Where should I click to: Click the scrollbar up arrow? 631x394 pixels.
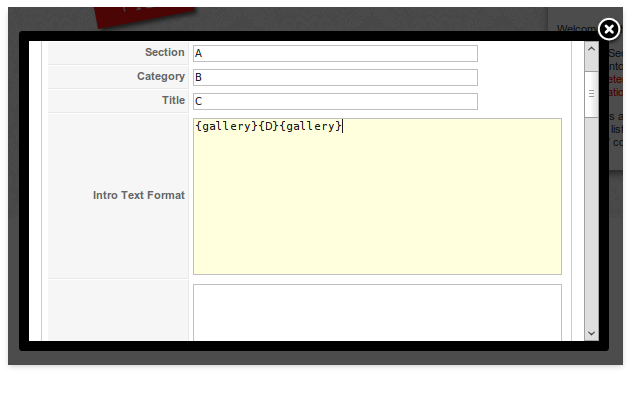click(591, 49)
